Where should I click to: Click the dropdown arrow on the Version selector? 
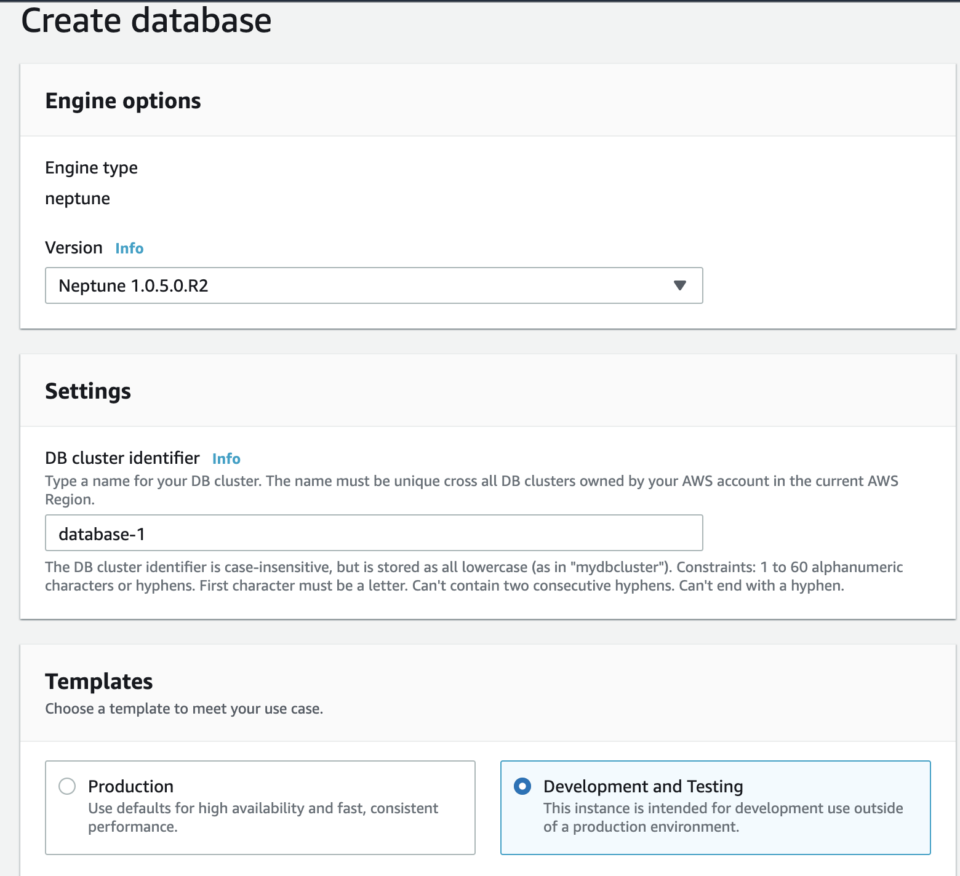click(x=681, y=285)
